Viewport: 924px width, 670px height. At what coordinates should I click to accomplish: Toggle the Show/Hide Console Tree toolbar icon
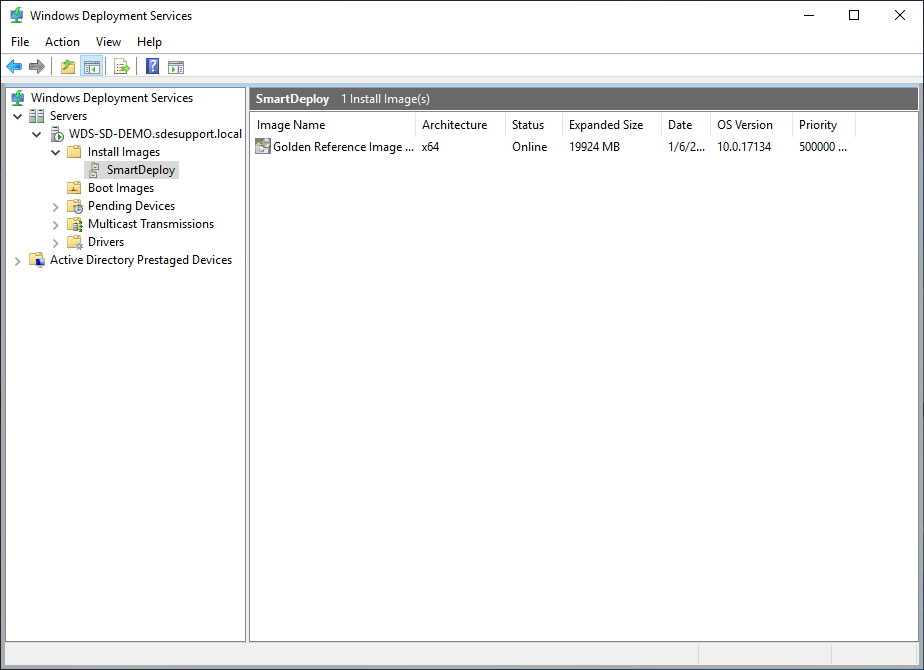[92, 67]
